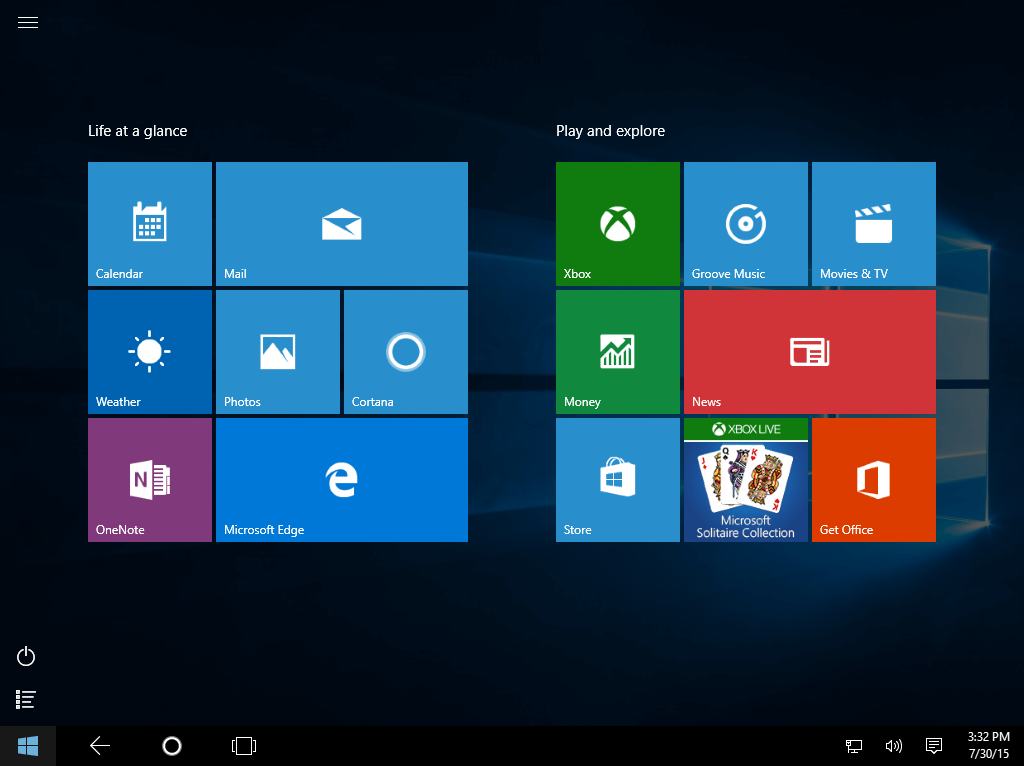This screenshot has width=1024, height=766.
Task: Launch the Store tile
Action: (x=618, y=480)
